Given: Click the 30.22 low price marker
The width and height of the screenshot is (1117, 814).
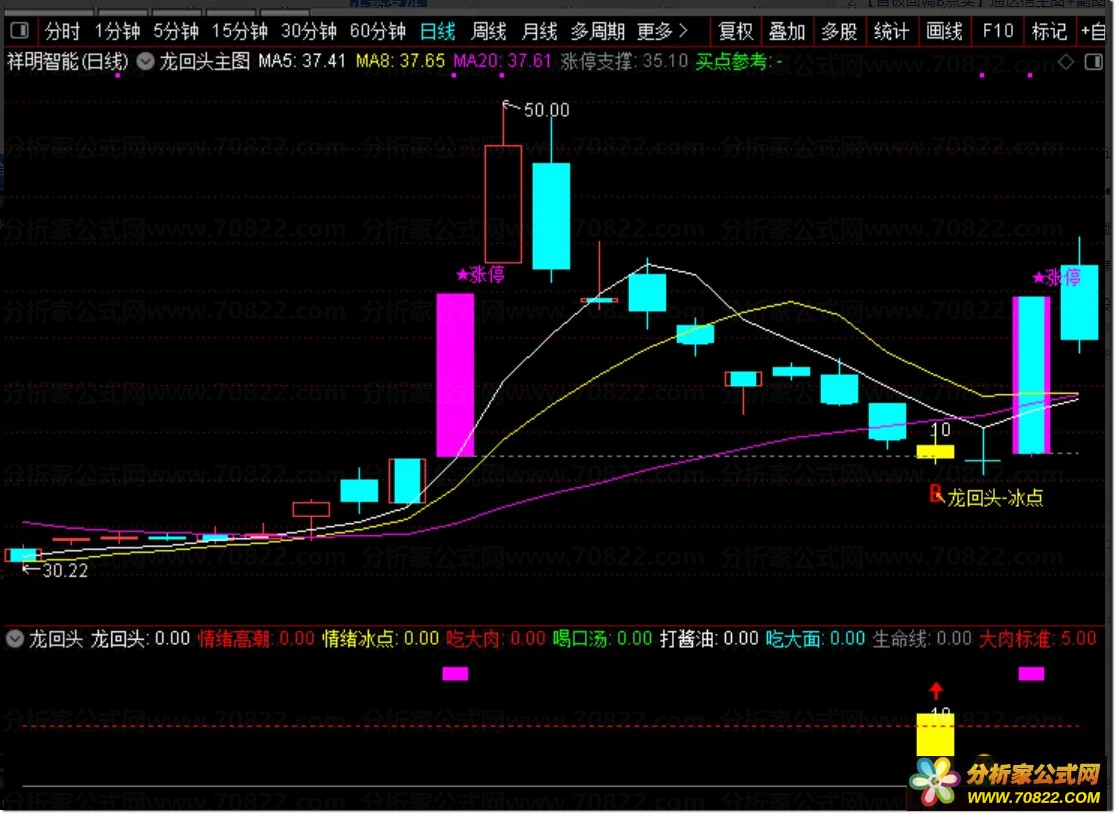Looking at the screenshot, I should tap(65, 571).
